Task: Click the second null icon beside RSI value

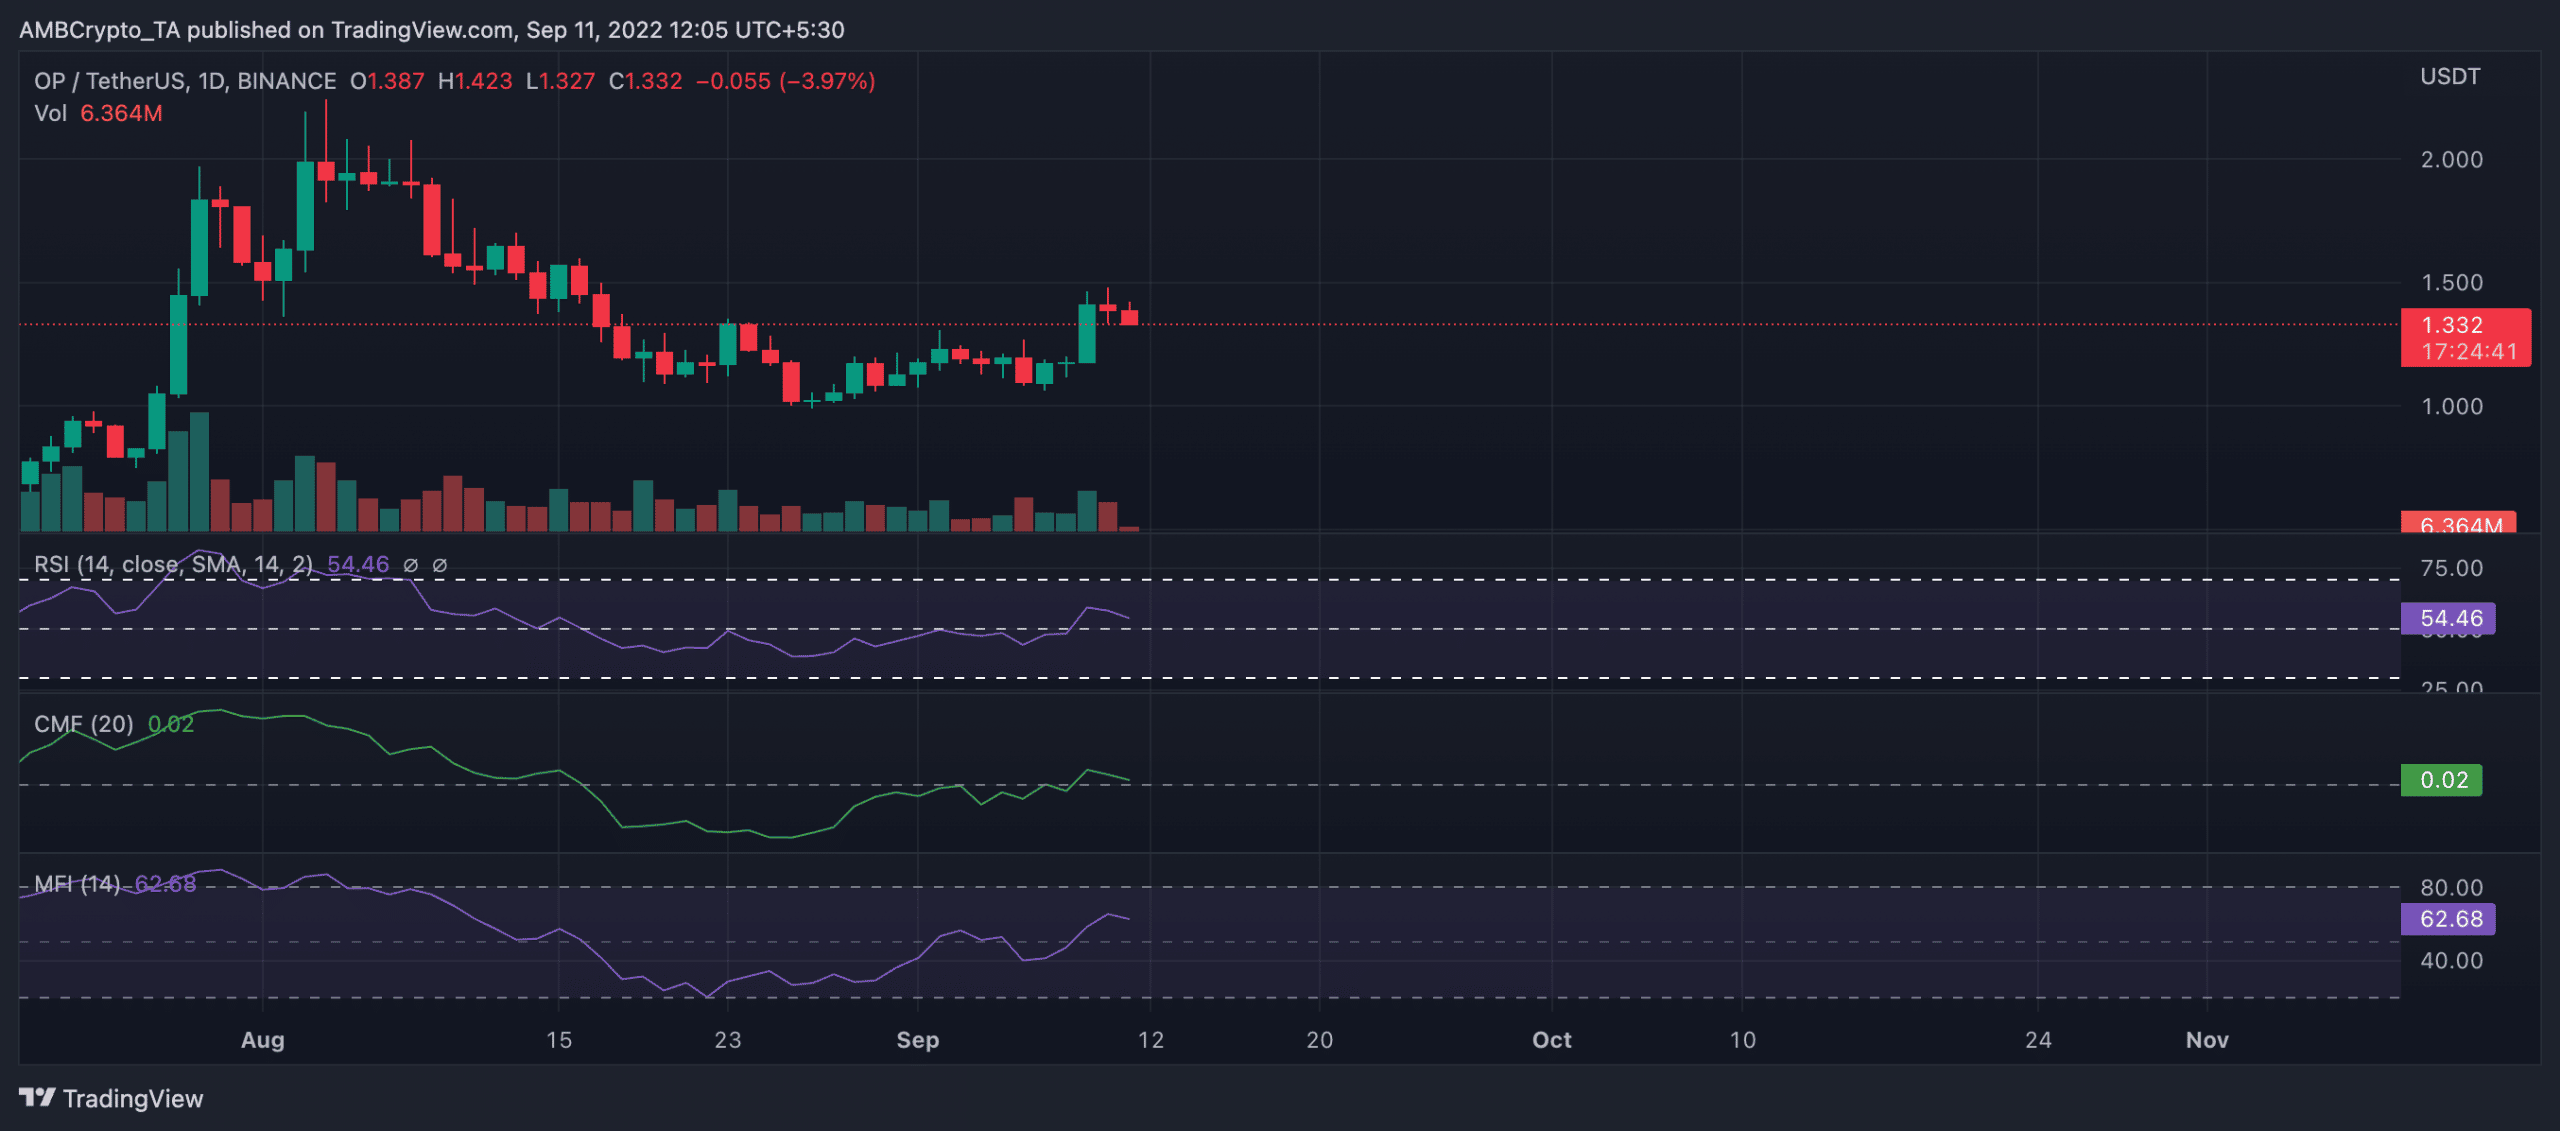Action: click(x=439, y=565)
